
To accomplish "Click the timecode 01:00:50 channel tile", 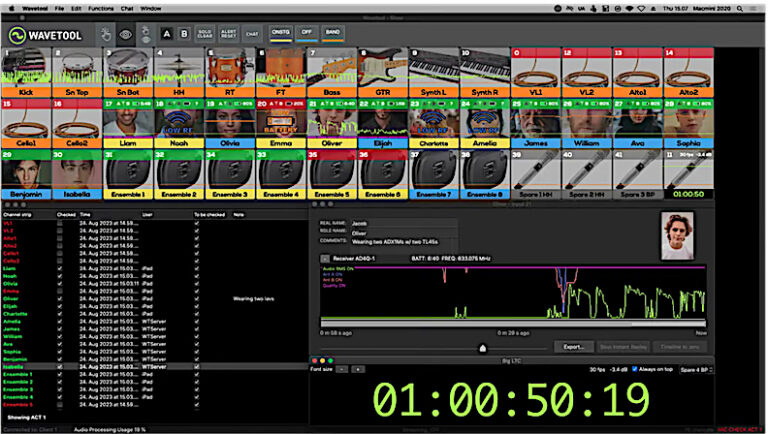I will (688, 174).
